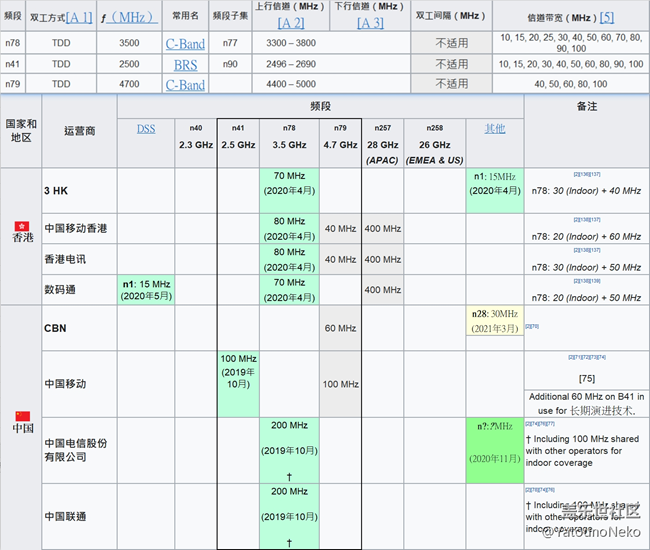Open the [A 1] footnote link
The height and width of the screenshot is (550, 650).
pyautogui.click(x=79, y=17)
